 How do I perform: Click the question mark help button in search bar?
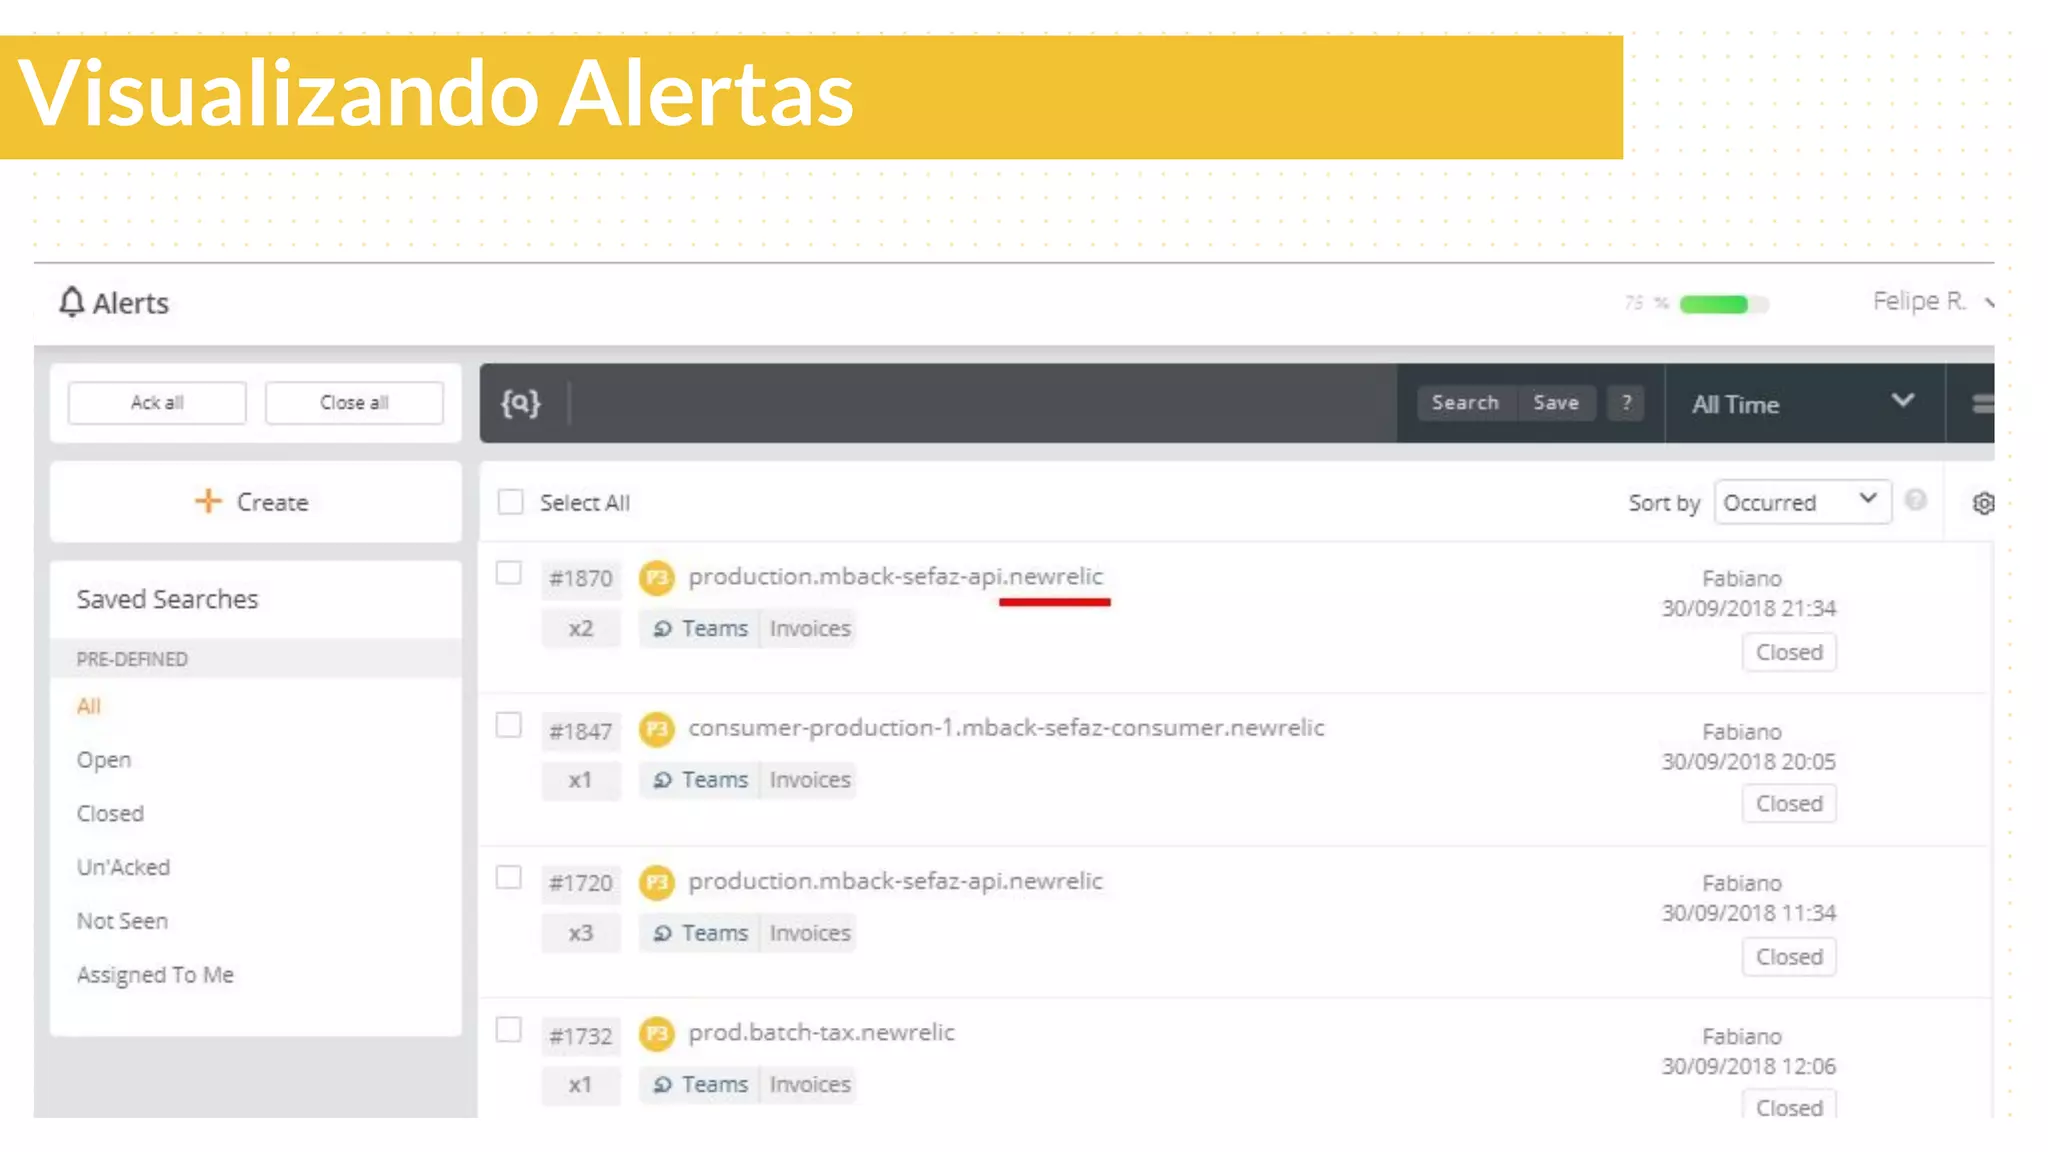pyautogui.click(x=1626, y=403)
